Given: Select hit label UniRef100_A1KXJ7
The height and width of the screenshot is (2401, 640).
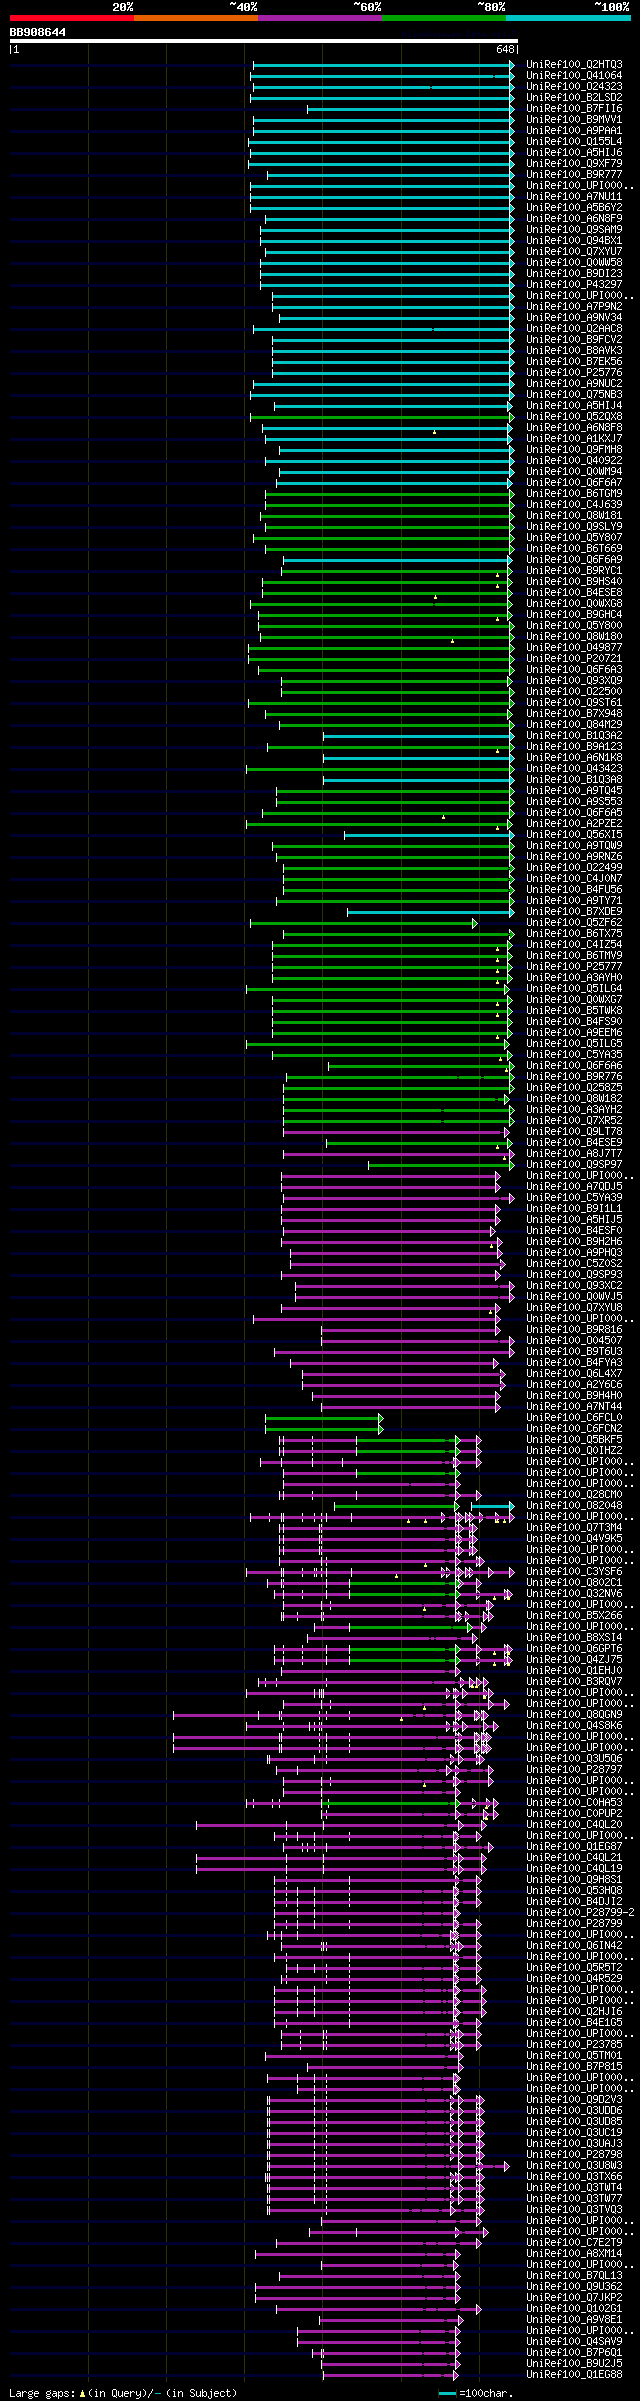Looking at the screenshot, I should click(x=574, y=438).
